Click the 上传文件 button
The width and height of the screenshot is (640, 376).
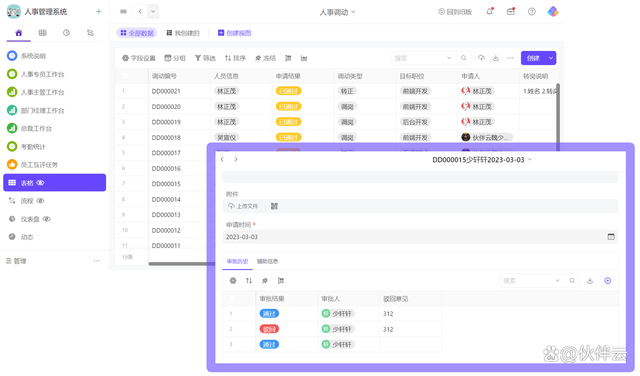click(x=243, y=206)
